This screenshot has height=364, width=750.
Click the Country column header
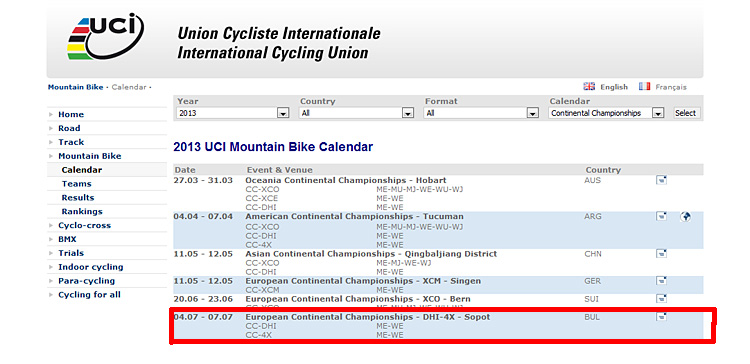(603, 170)
